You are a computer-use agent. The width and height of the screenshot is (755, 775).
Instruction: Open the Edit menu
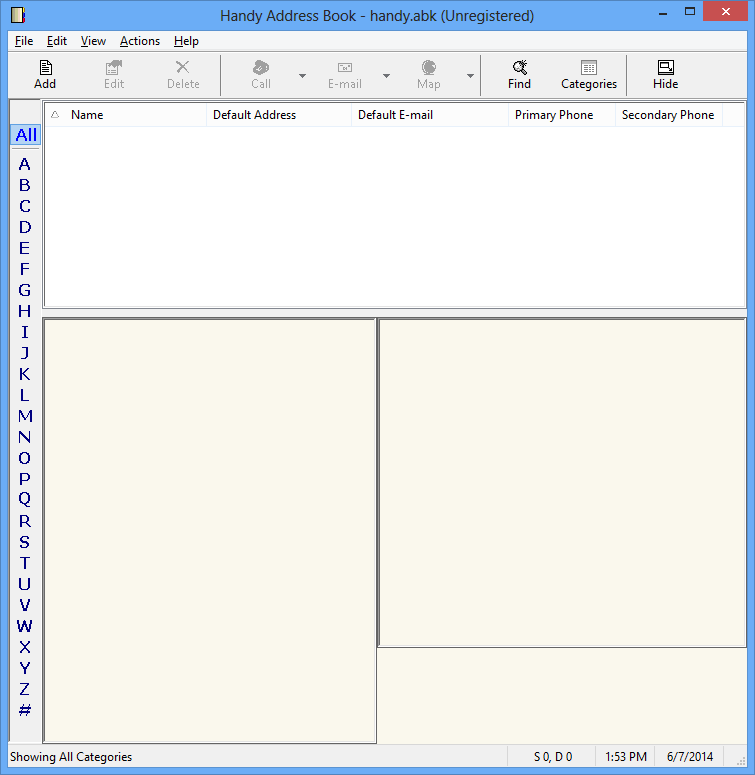click(x=57, y=41)
